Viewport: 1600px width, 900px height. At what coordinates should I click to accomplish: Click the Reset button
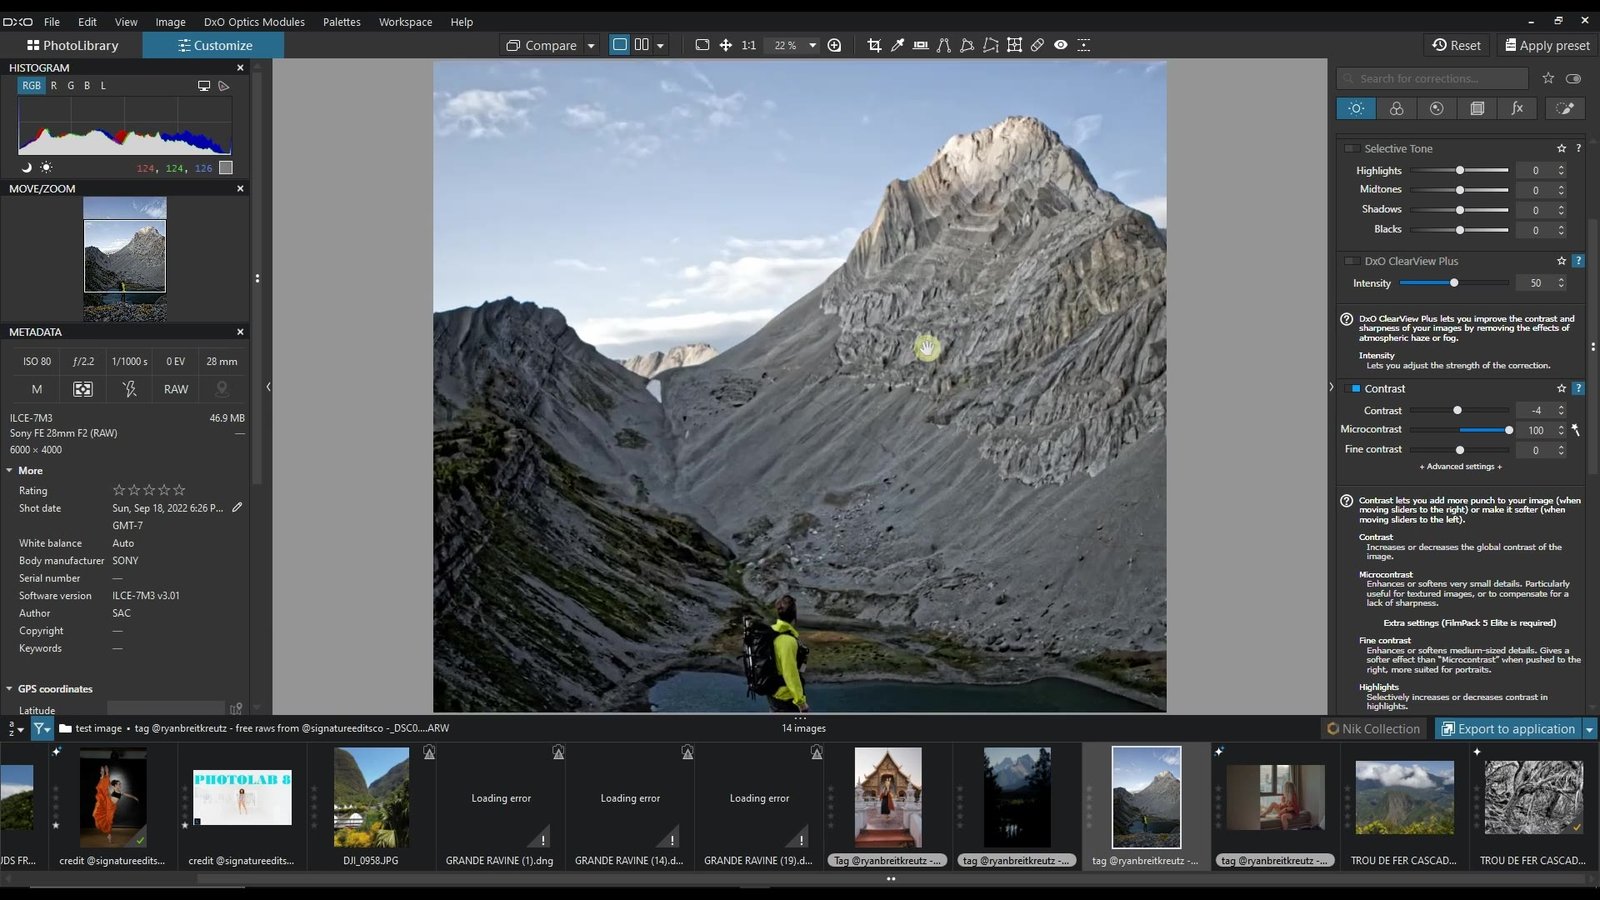click(1457, 45)
